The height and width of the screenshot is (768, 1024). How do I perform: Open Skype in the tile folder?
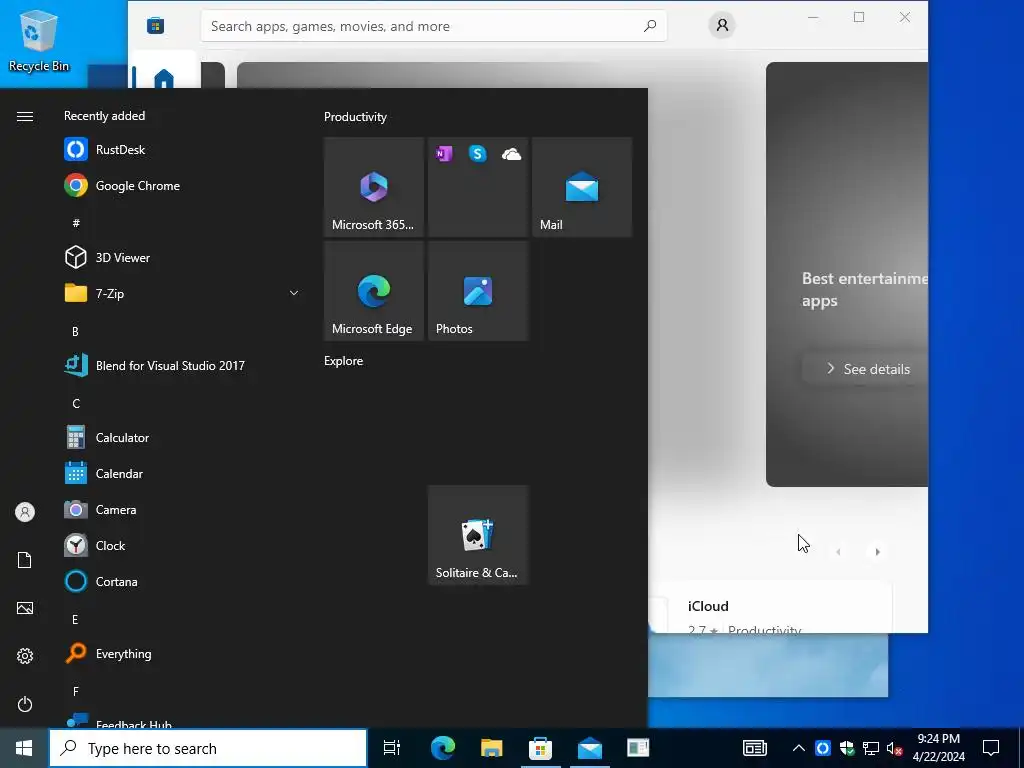(478, 154)
